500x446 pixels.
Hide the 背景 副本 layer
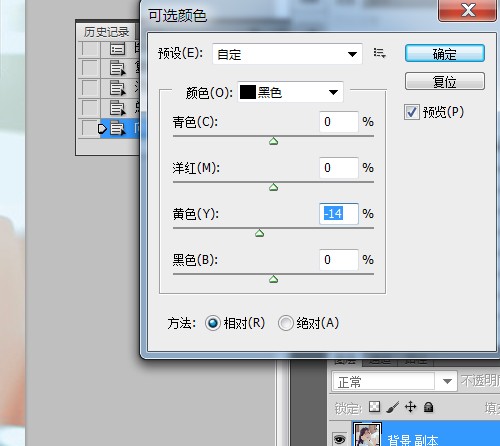coord(339,440)
